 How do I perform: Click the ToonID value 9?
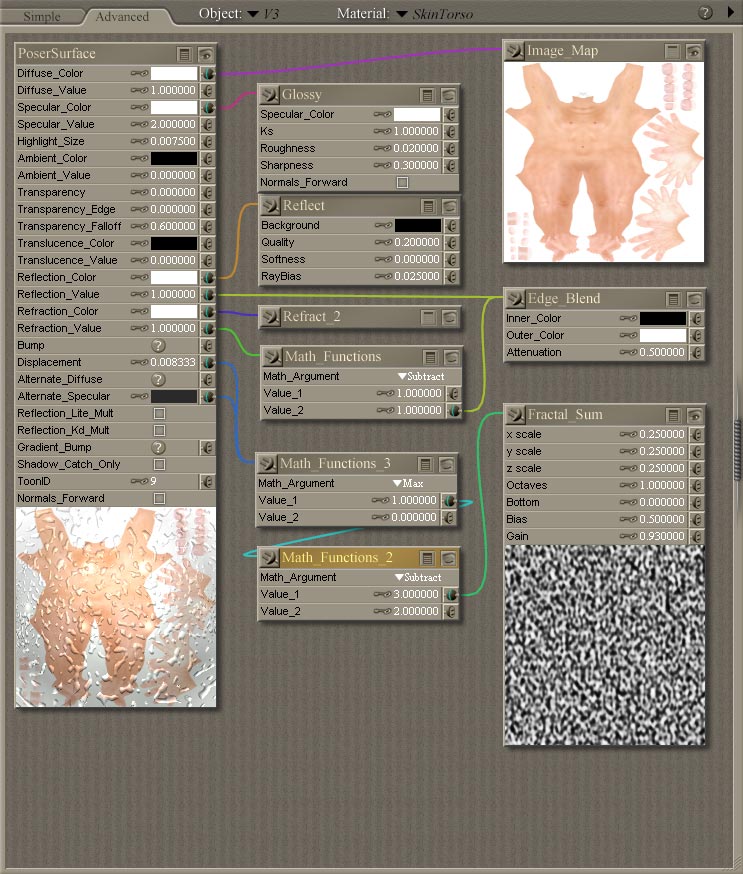[x=153, y=482]
